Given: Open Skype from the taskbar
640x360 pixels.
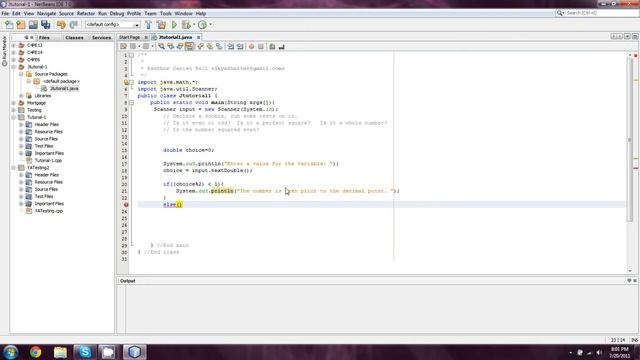Looking at the screenshot, I should tap(84, 352).
